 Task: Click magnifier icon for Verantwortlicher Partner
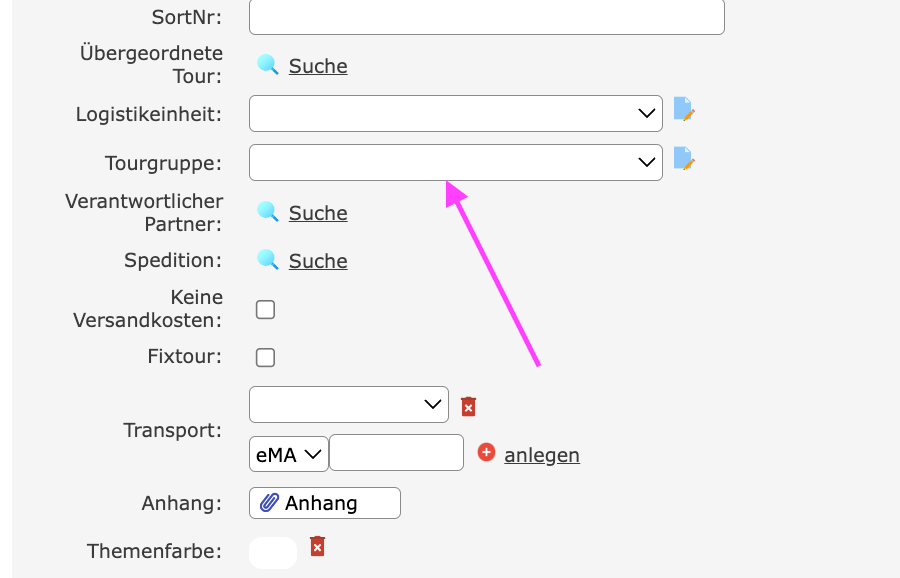[267, 212]
